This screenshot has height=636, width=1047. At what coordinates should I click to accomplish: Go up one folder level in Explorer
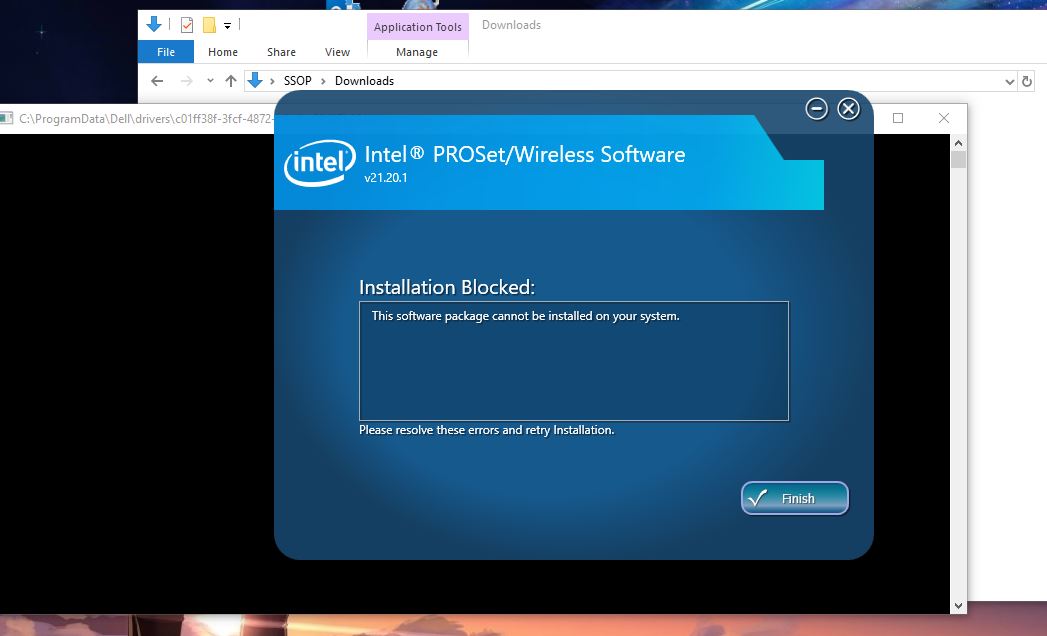[x=231, y=81]
